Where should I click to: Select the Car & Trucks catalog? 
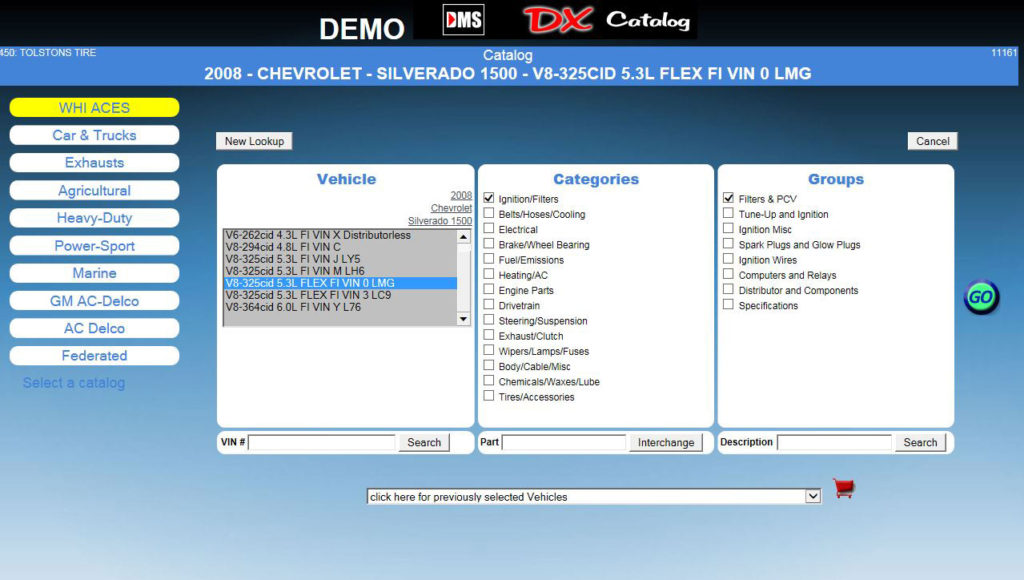tap(94, 134)
